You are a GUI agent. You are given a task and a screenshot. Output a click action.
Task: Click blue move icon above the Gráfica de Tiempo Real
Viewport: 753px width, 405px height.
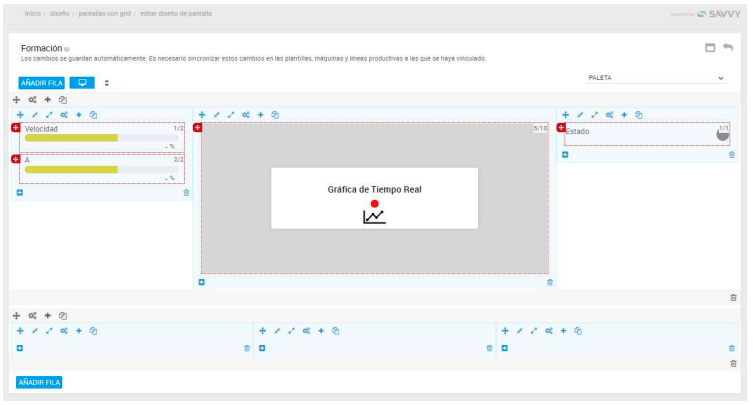[202, 115]
